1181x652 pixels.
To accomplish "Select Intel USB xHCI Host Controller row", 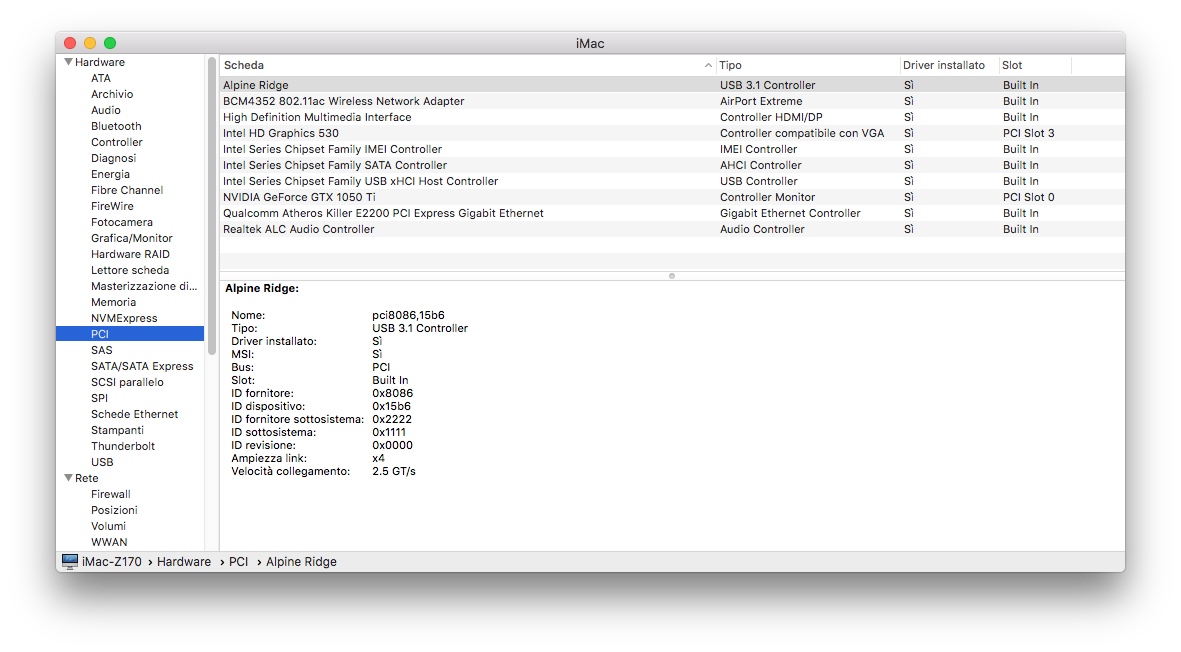I will 672,181.
